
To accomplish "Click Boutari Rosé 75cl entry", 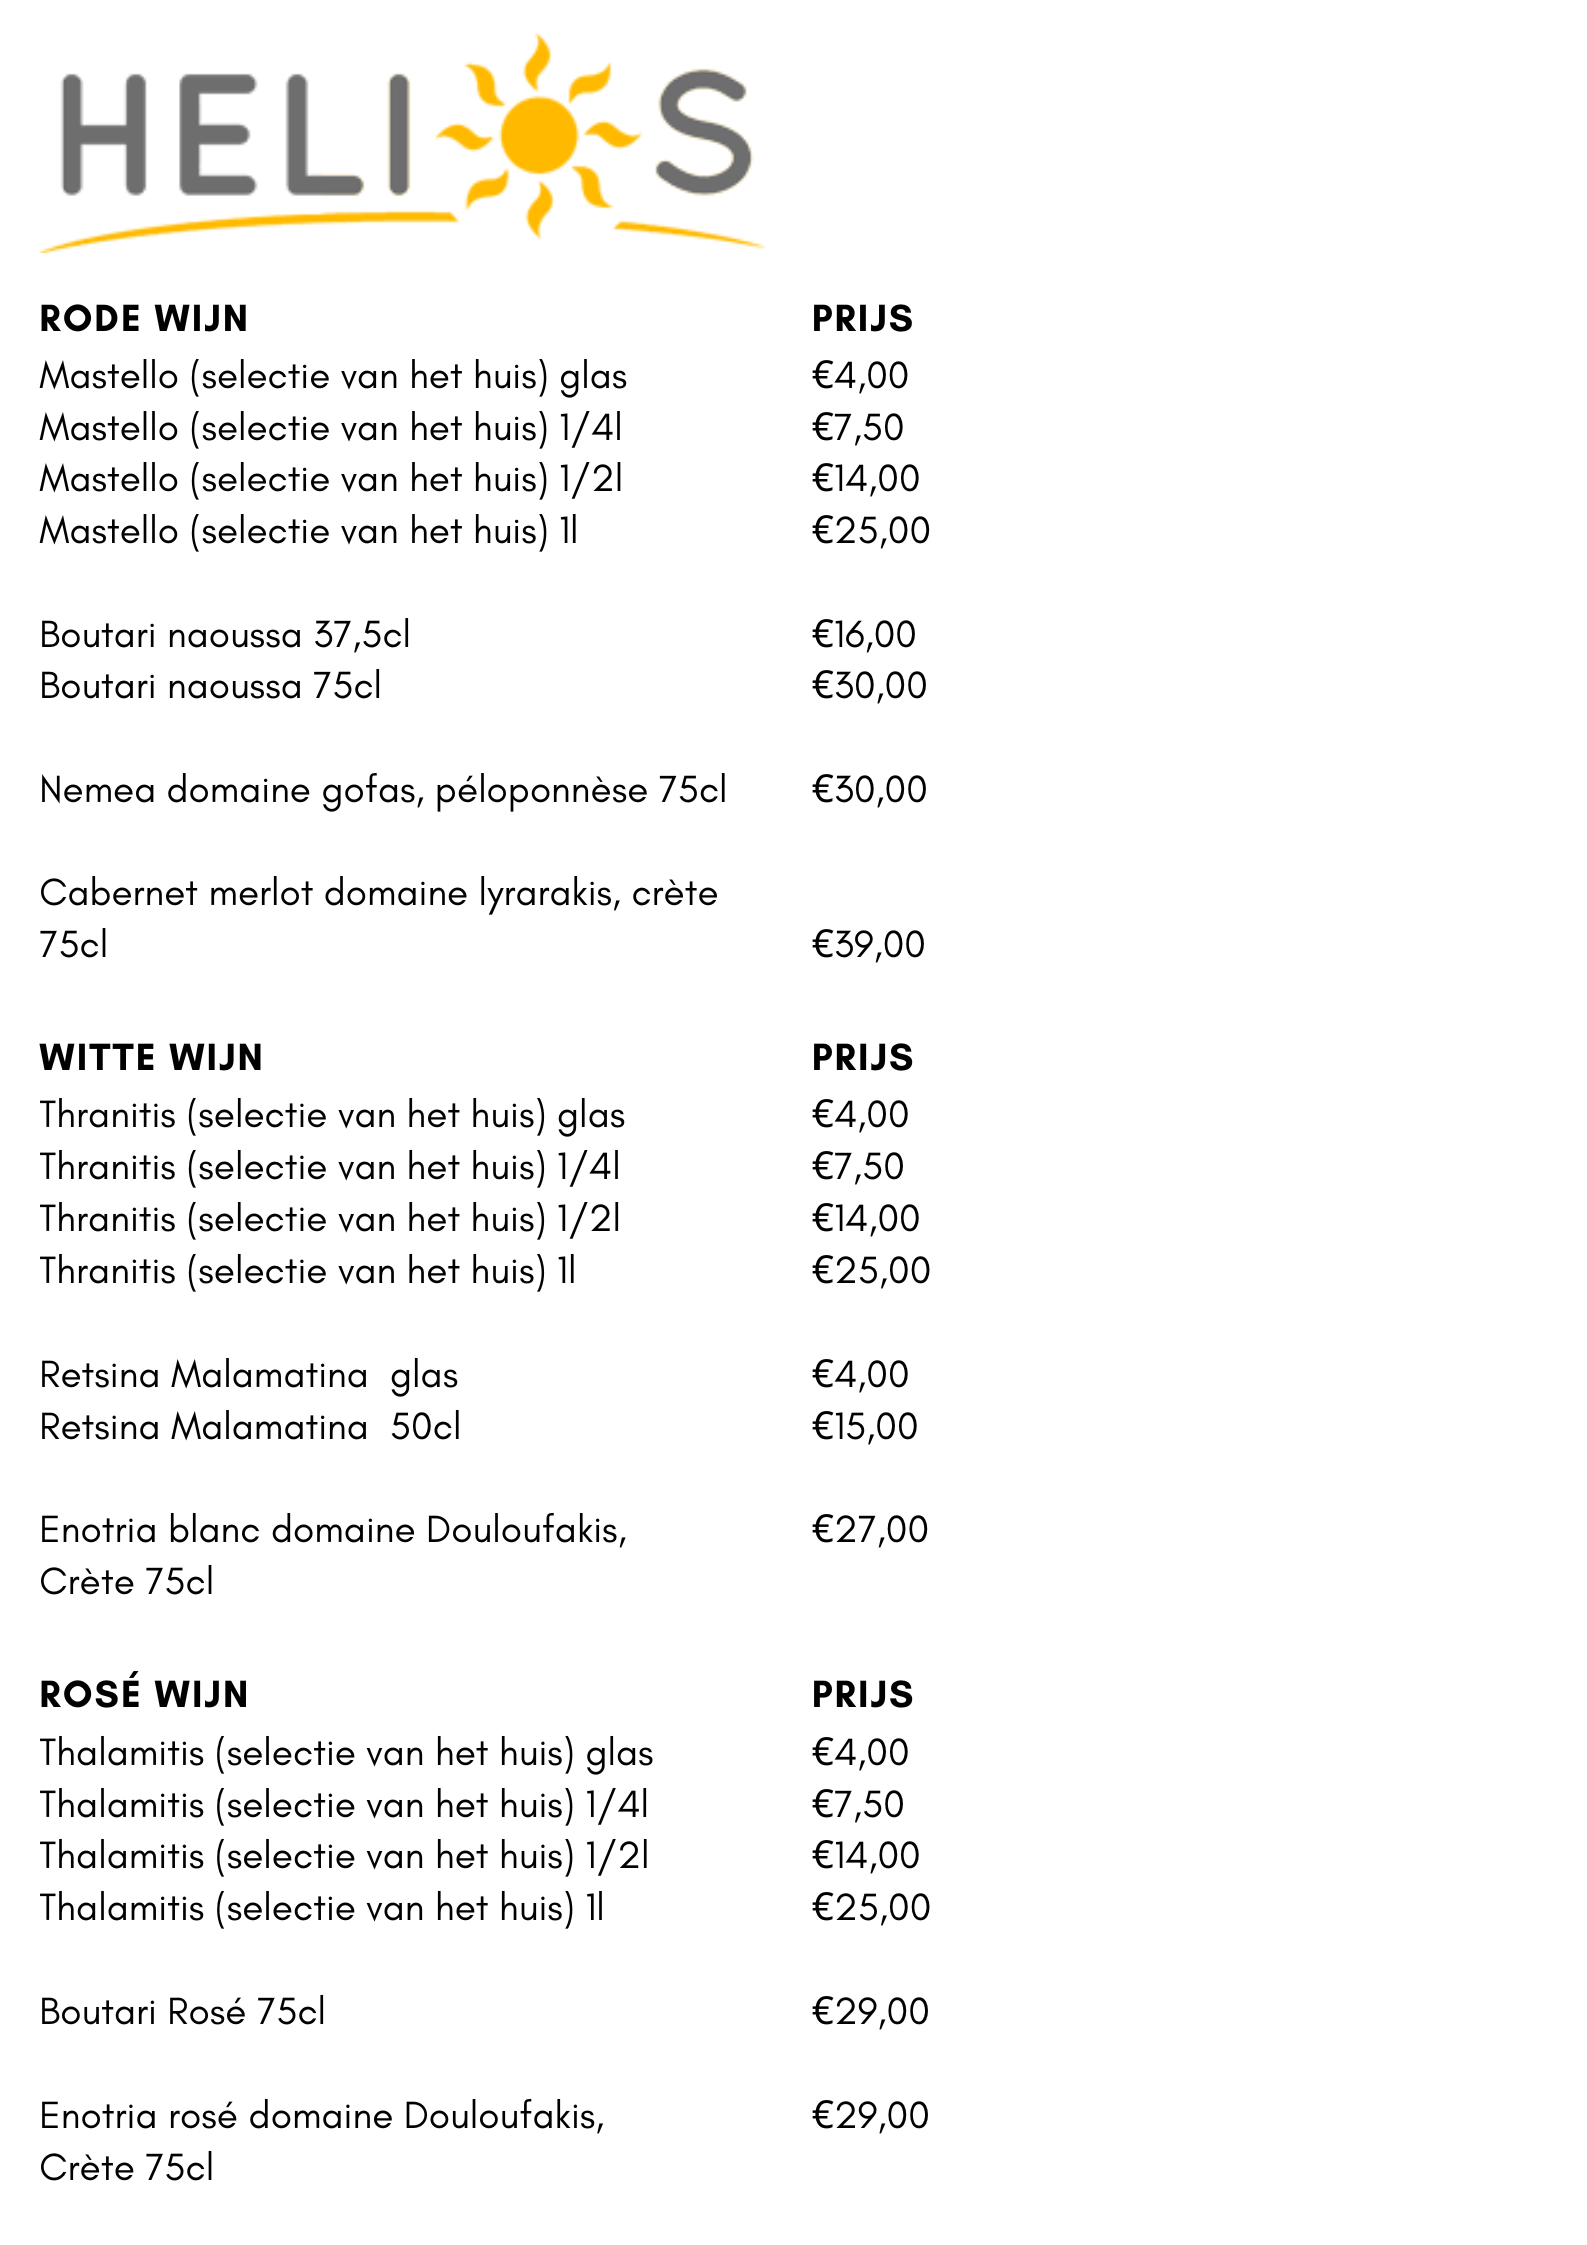I will [x=182, y=2012].
